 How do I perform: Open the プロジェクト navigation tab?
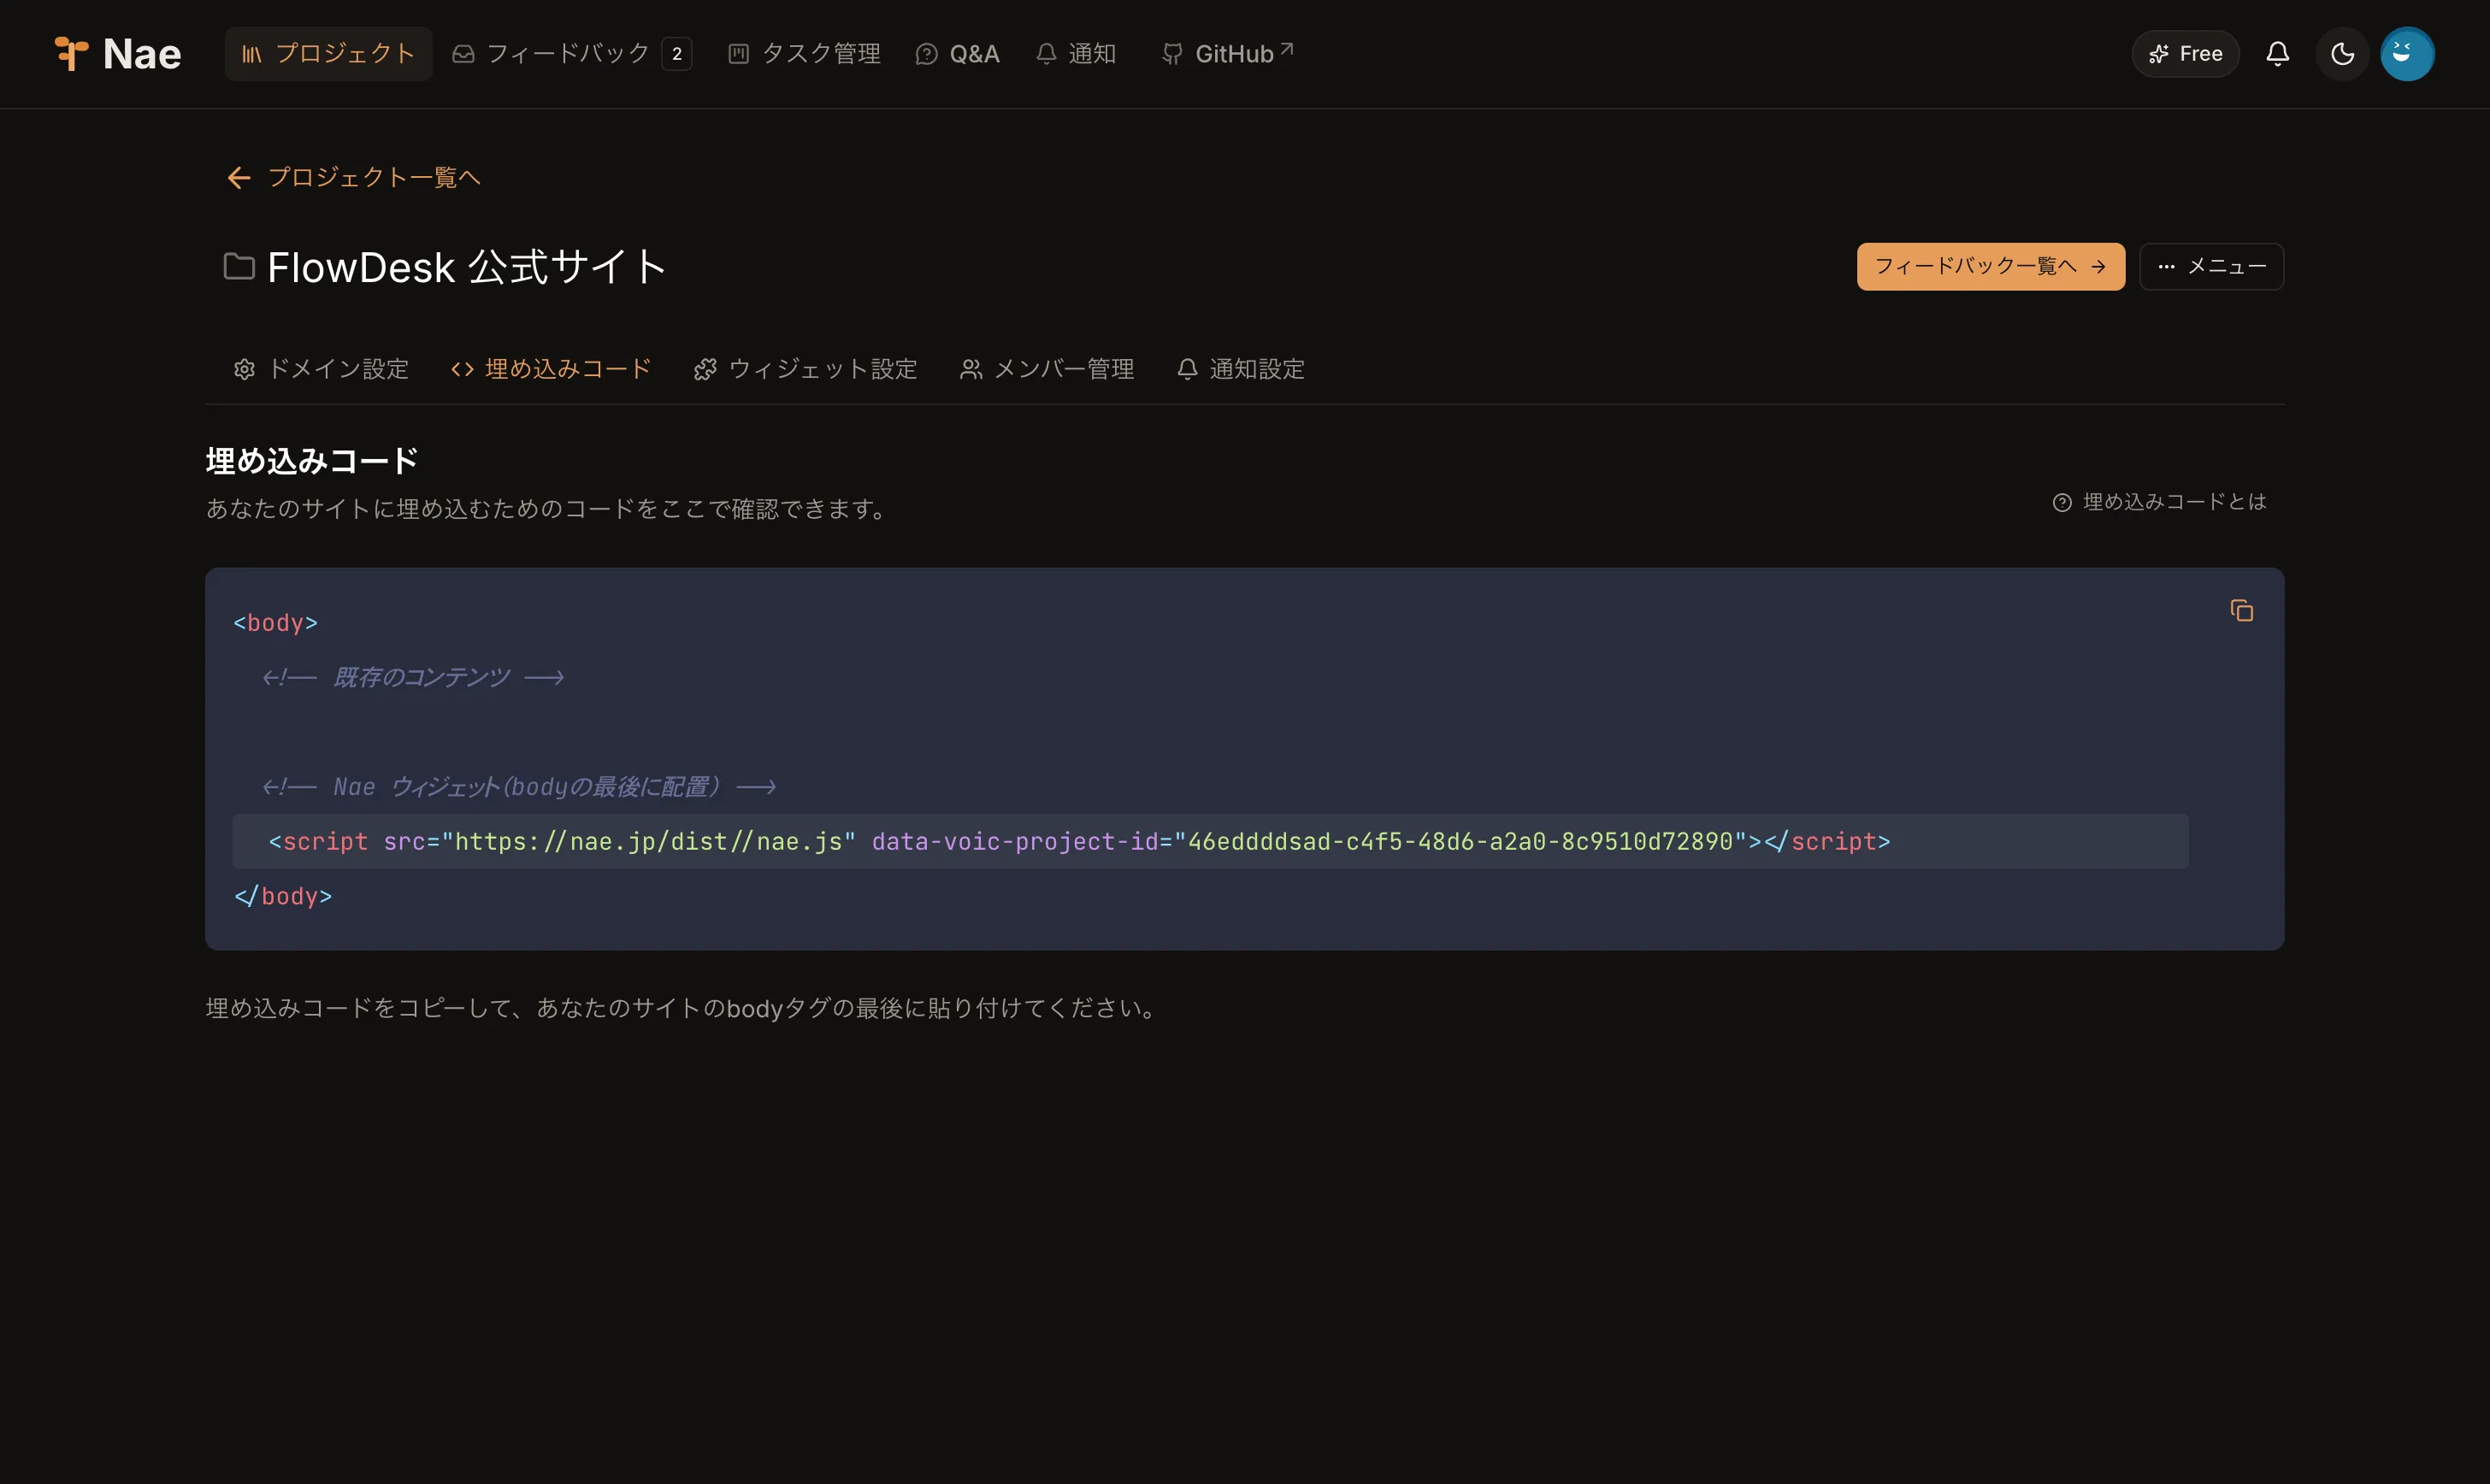coord(328,54)
